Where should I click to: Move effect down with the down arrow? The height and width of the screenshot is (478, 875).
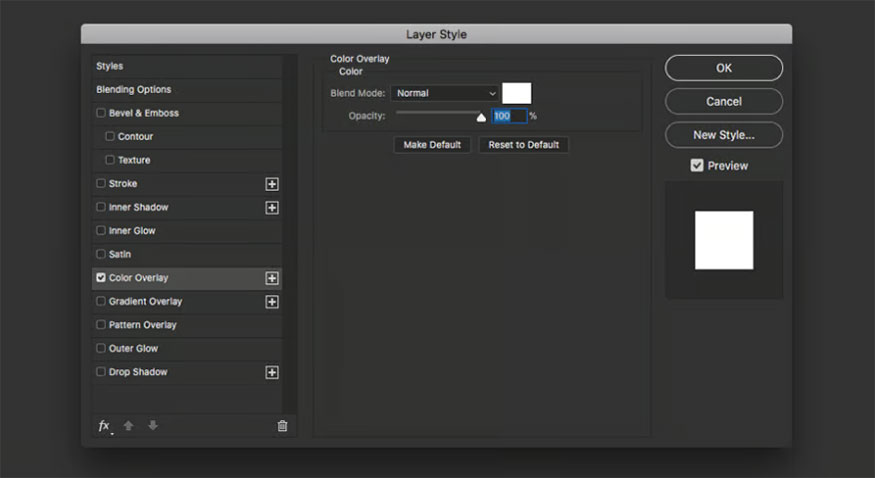click(x=153, y=426)
